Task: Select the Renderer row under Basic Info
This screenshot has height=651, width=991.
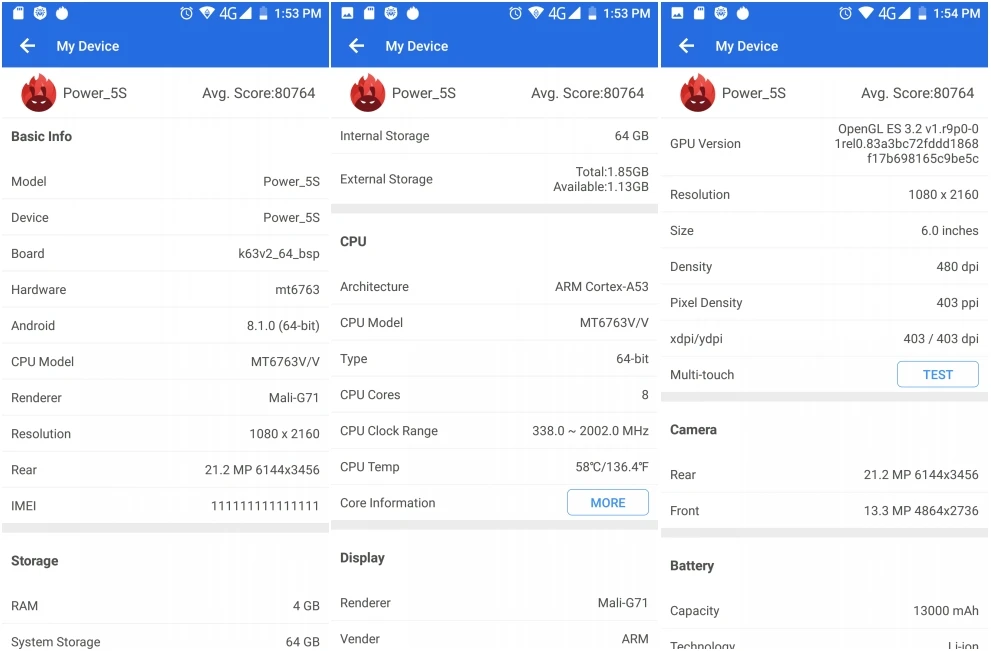Action: 166,398
